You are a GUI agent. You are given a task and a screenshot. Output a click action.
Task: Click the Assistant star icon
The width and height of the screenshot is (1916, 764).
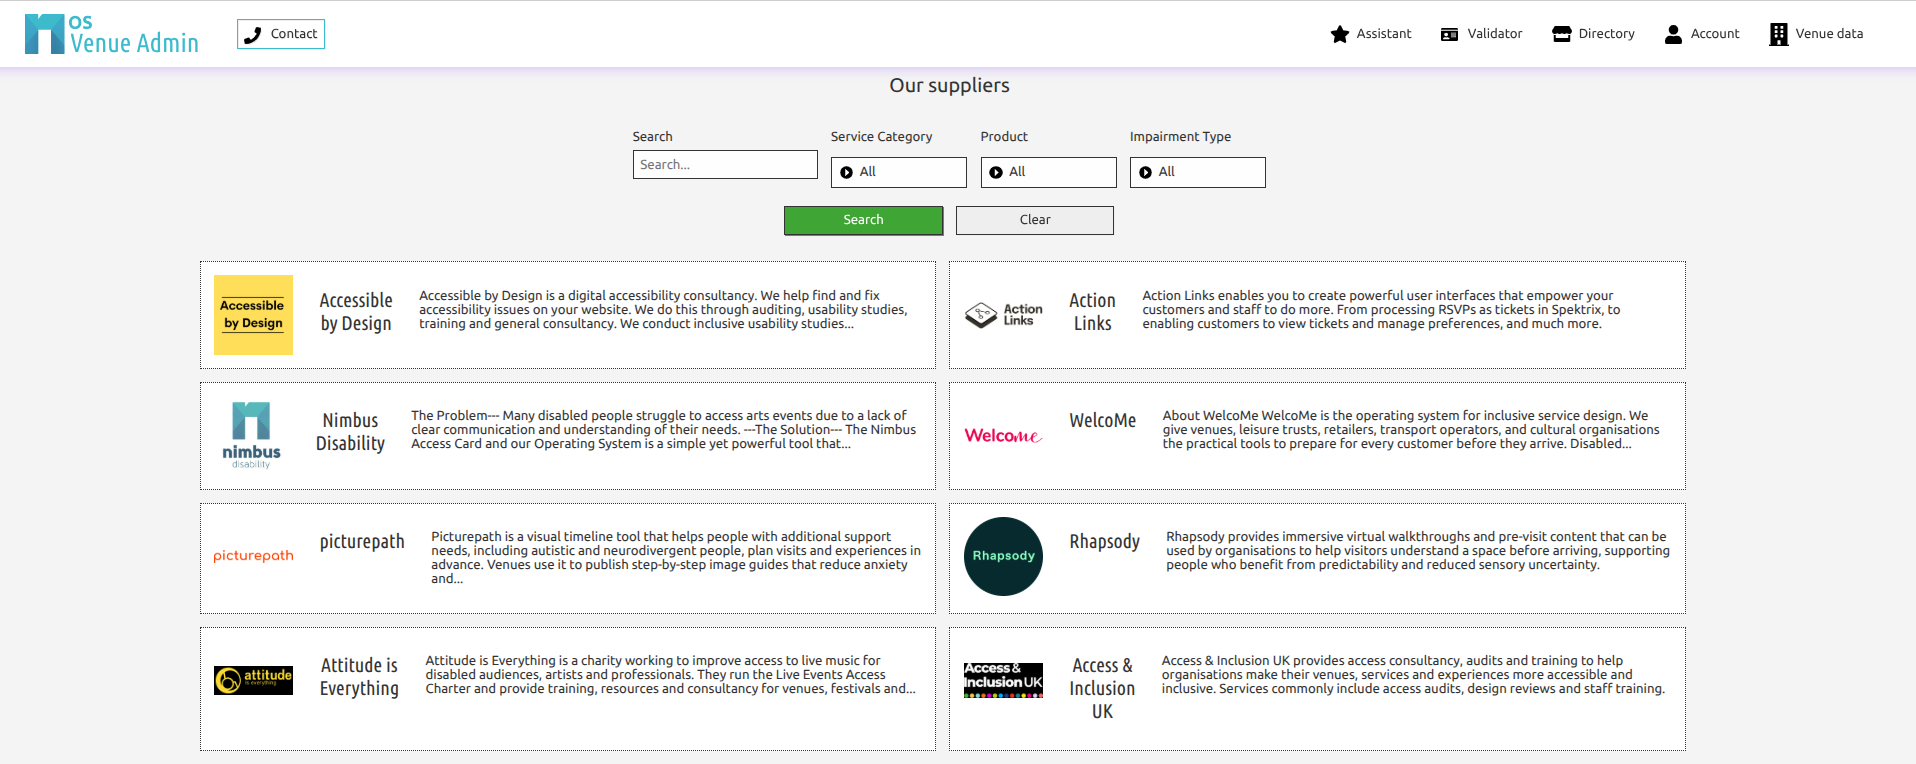1340,34
